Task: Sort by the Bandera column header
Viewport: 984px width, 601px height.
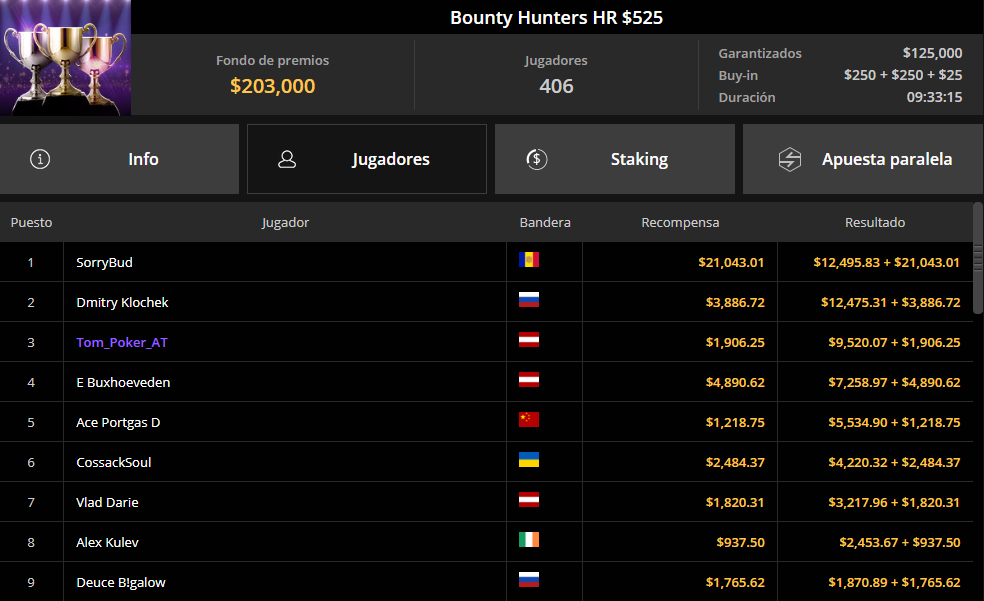Action: (545, 223)
